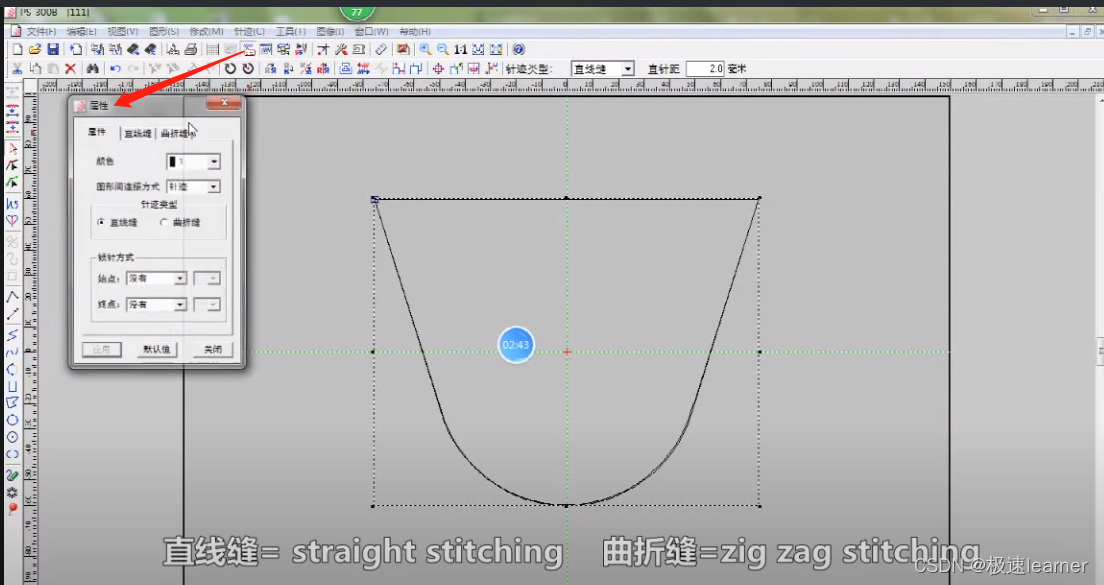This screenshot has height=585, width=1104.
Task: Select the 直线缝 straight stitching radio button
Action: pyautogui.click(x=101, y=222)
